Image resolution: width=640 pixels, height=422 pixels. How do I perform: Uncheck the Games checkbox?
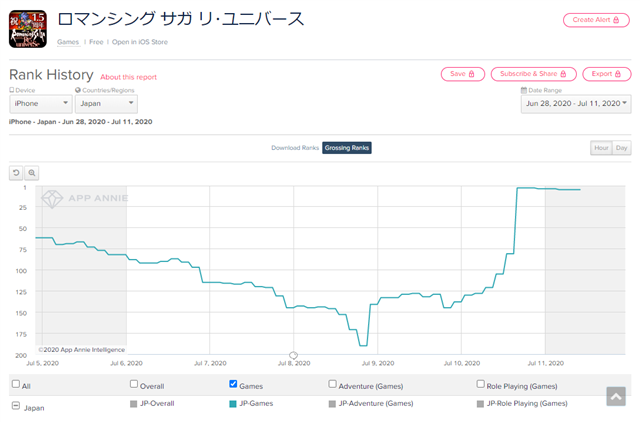pos(233,384)
